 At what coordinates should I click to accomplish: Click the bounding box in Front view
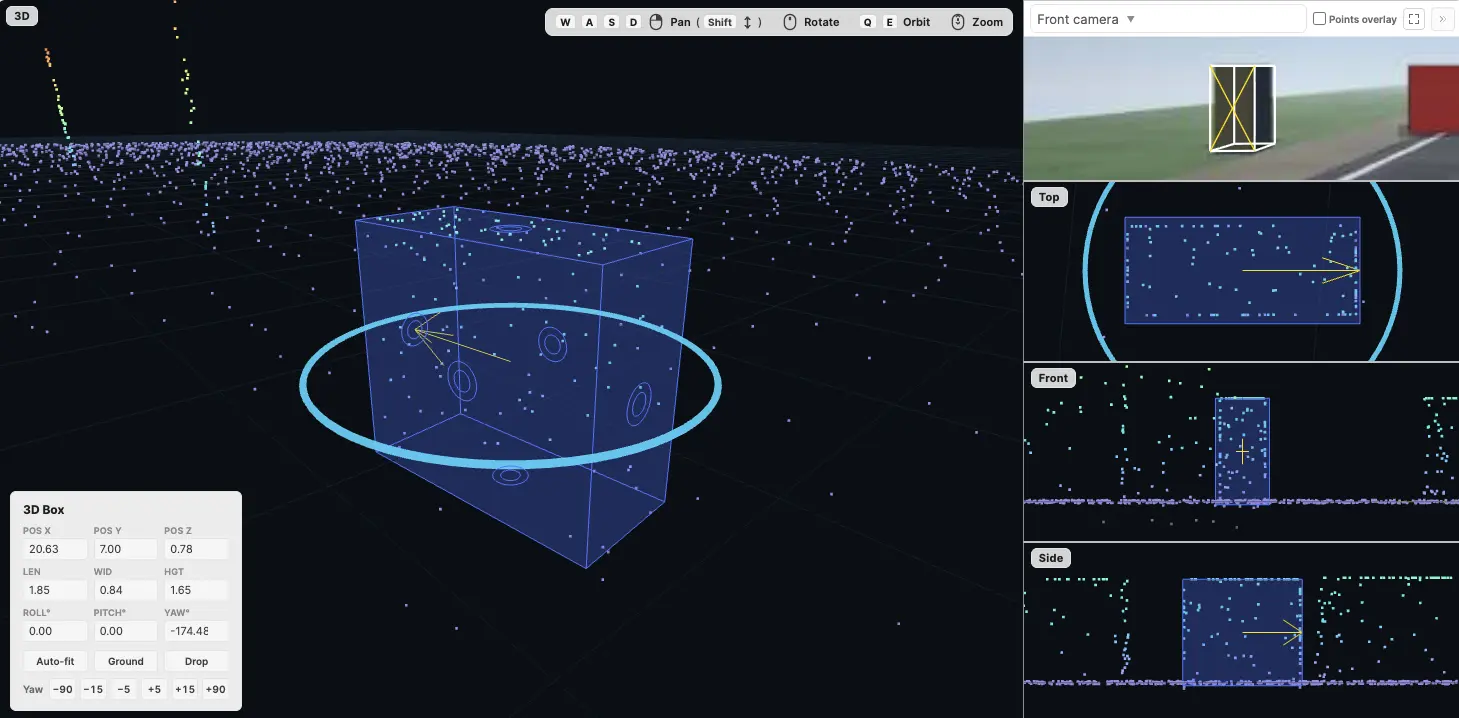tap(1242, 450)
